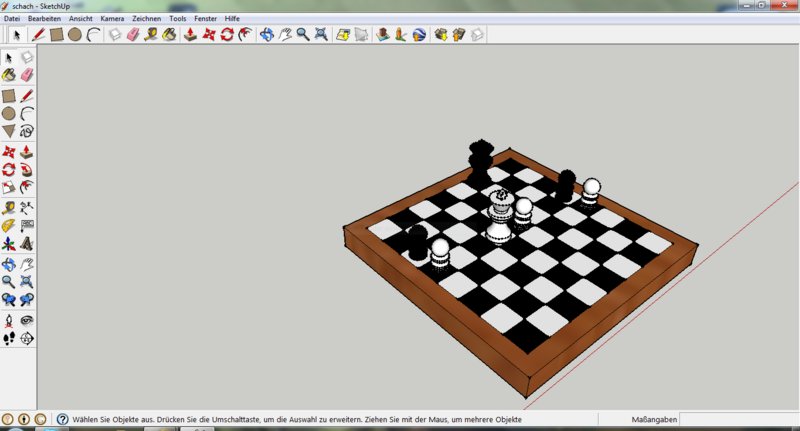Select the Orbit tool in top toolbar
The image size is (800, 431).
click(x=266, y=35)
